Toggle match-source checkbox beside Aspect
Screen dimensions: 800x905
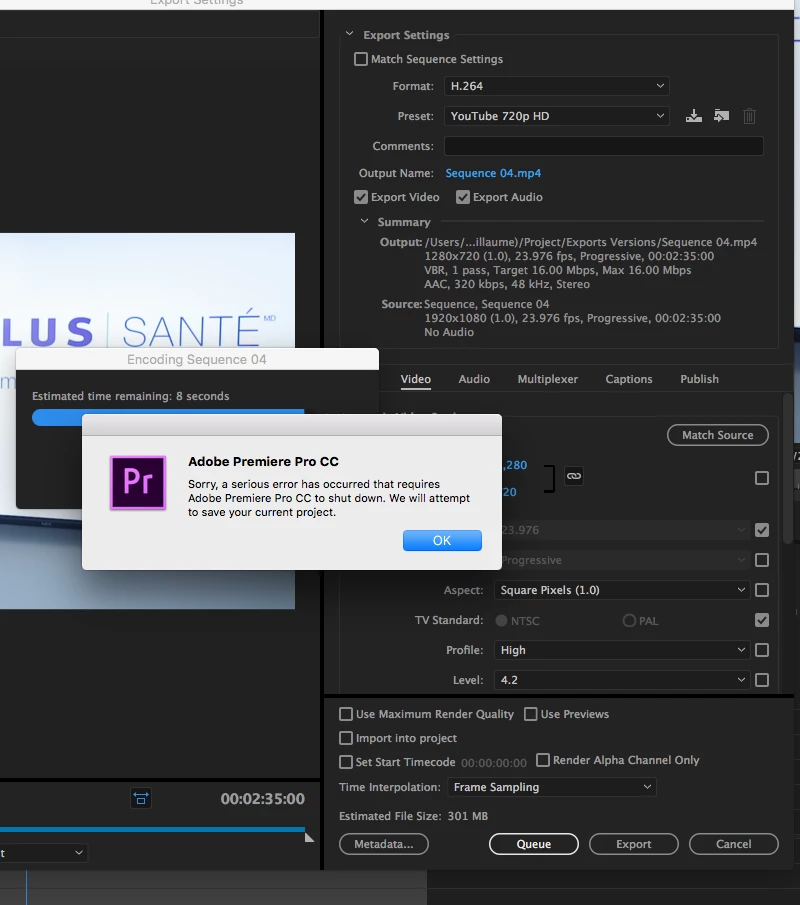(762, 590)
